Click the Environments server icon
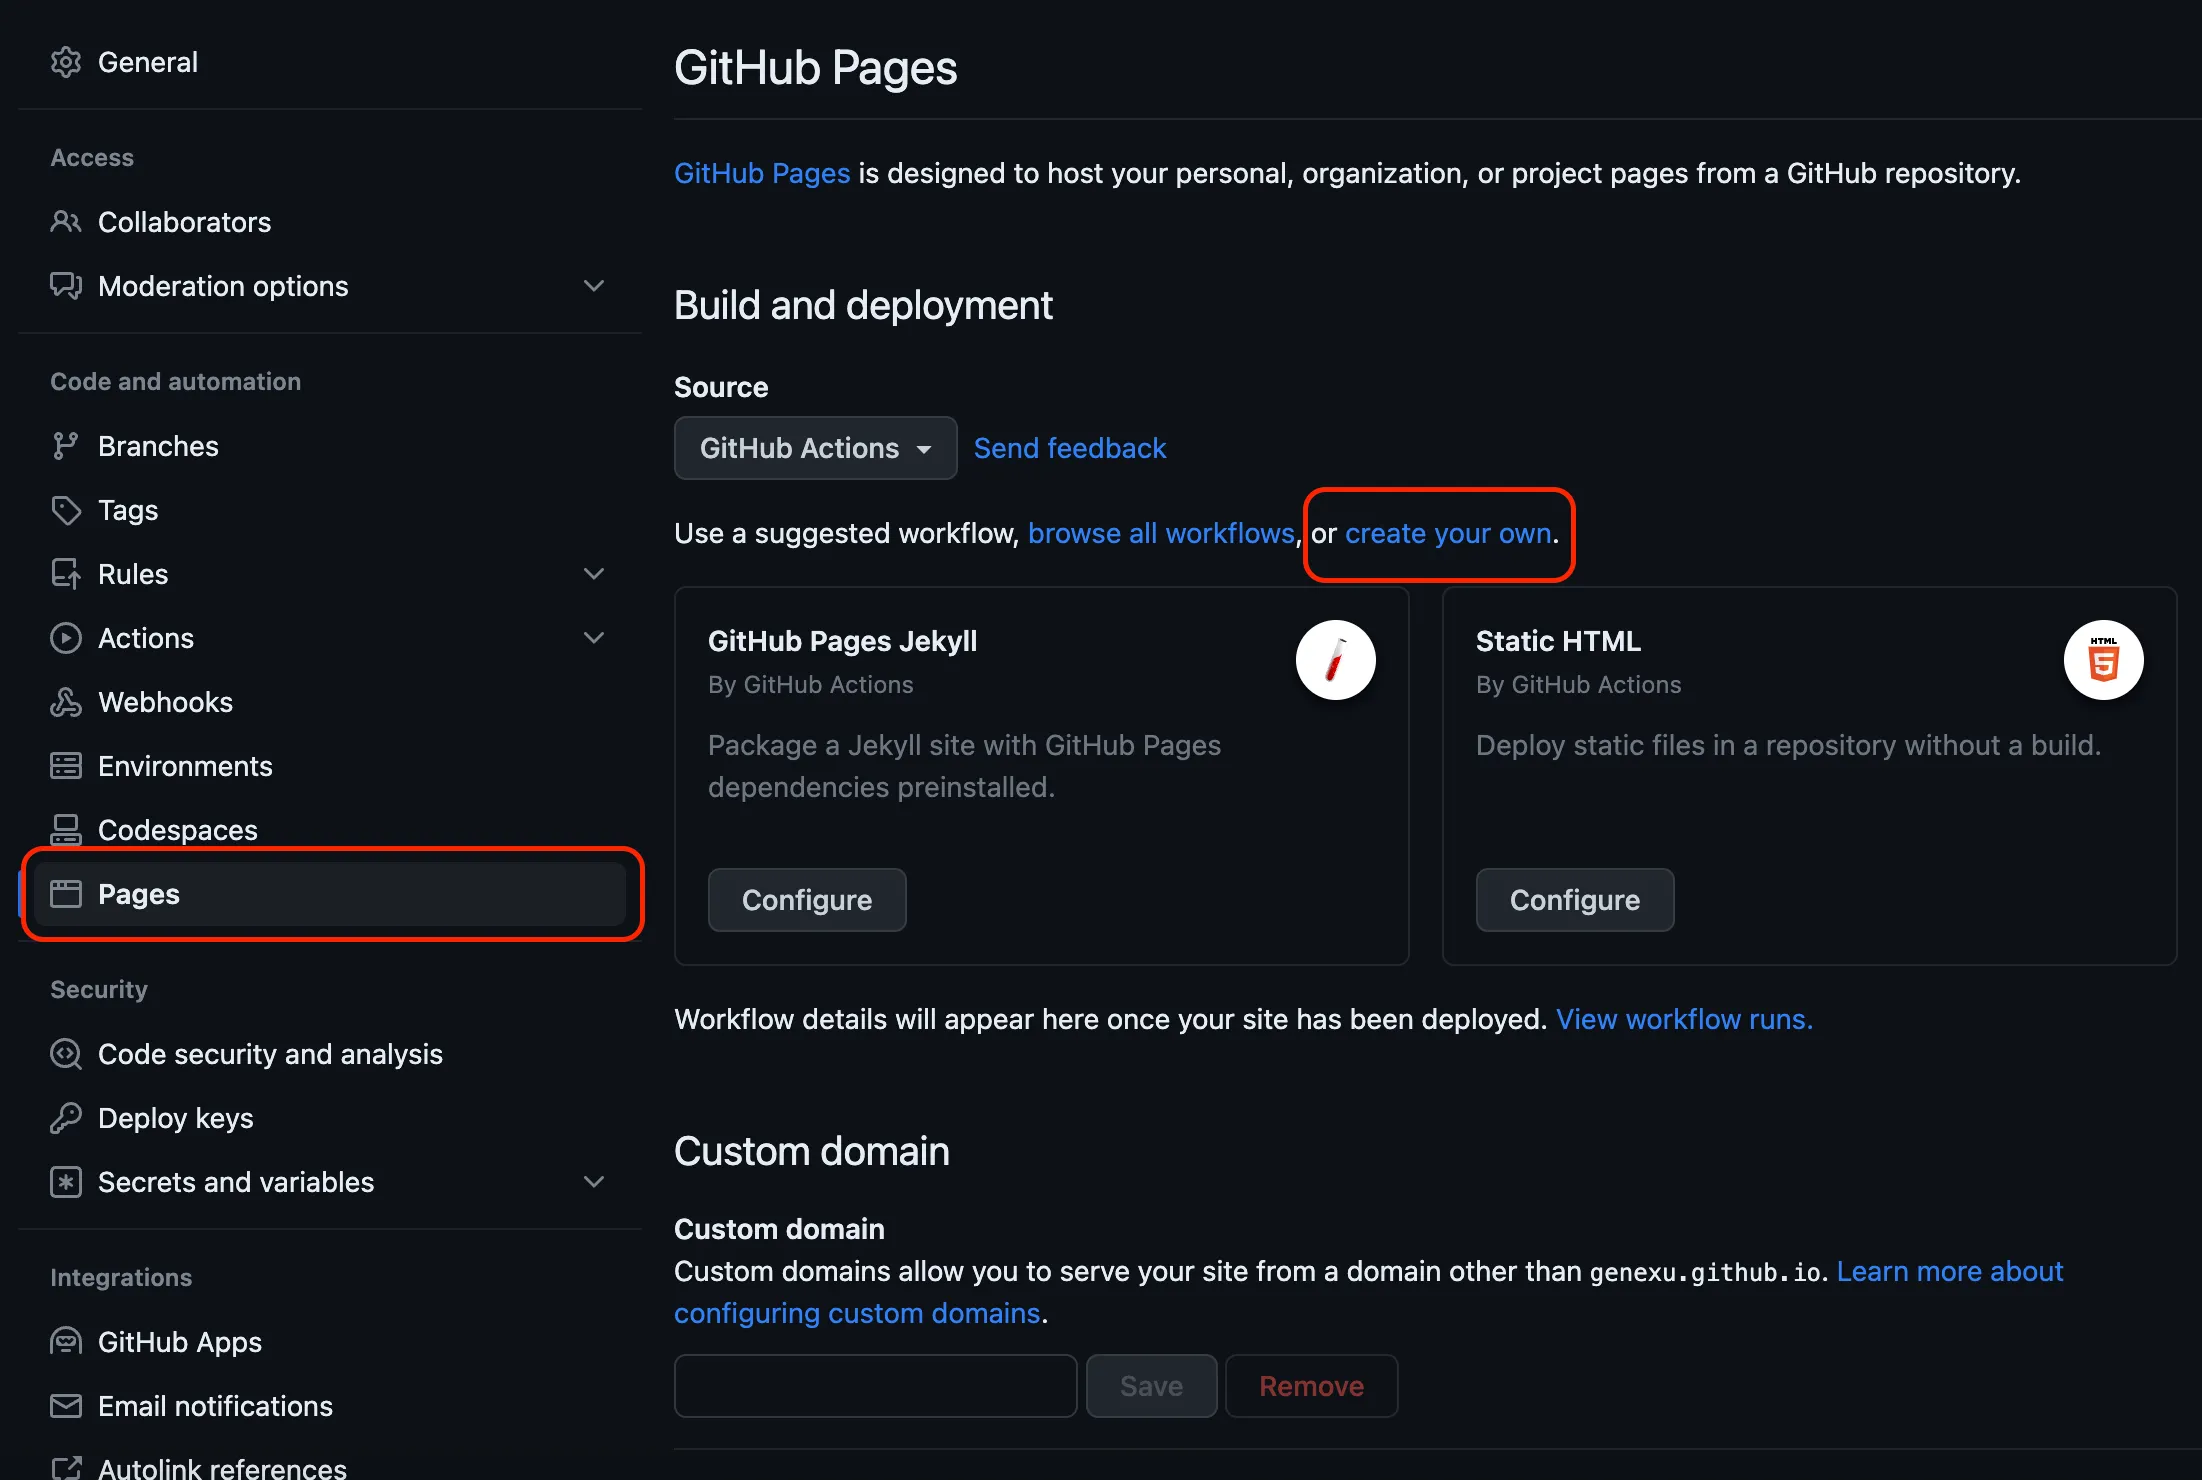The image size is (2202, 1480). click(66, 766)
